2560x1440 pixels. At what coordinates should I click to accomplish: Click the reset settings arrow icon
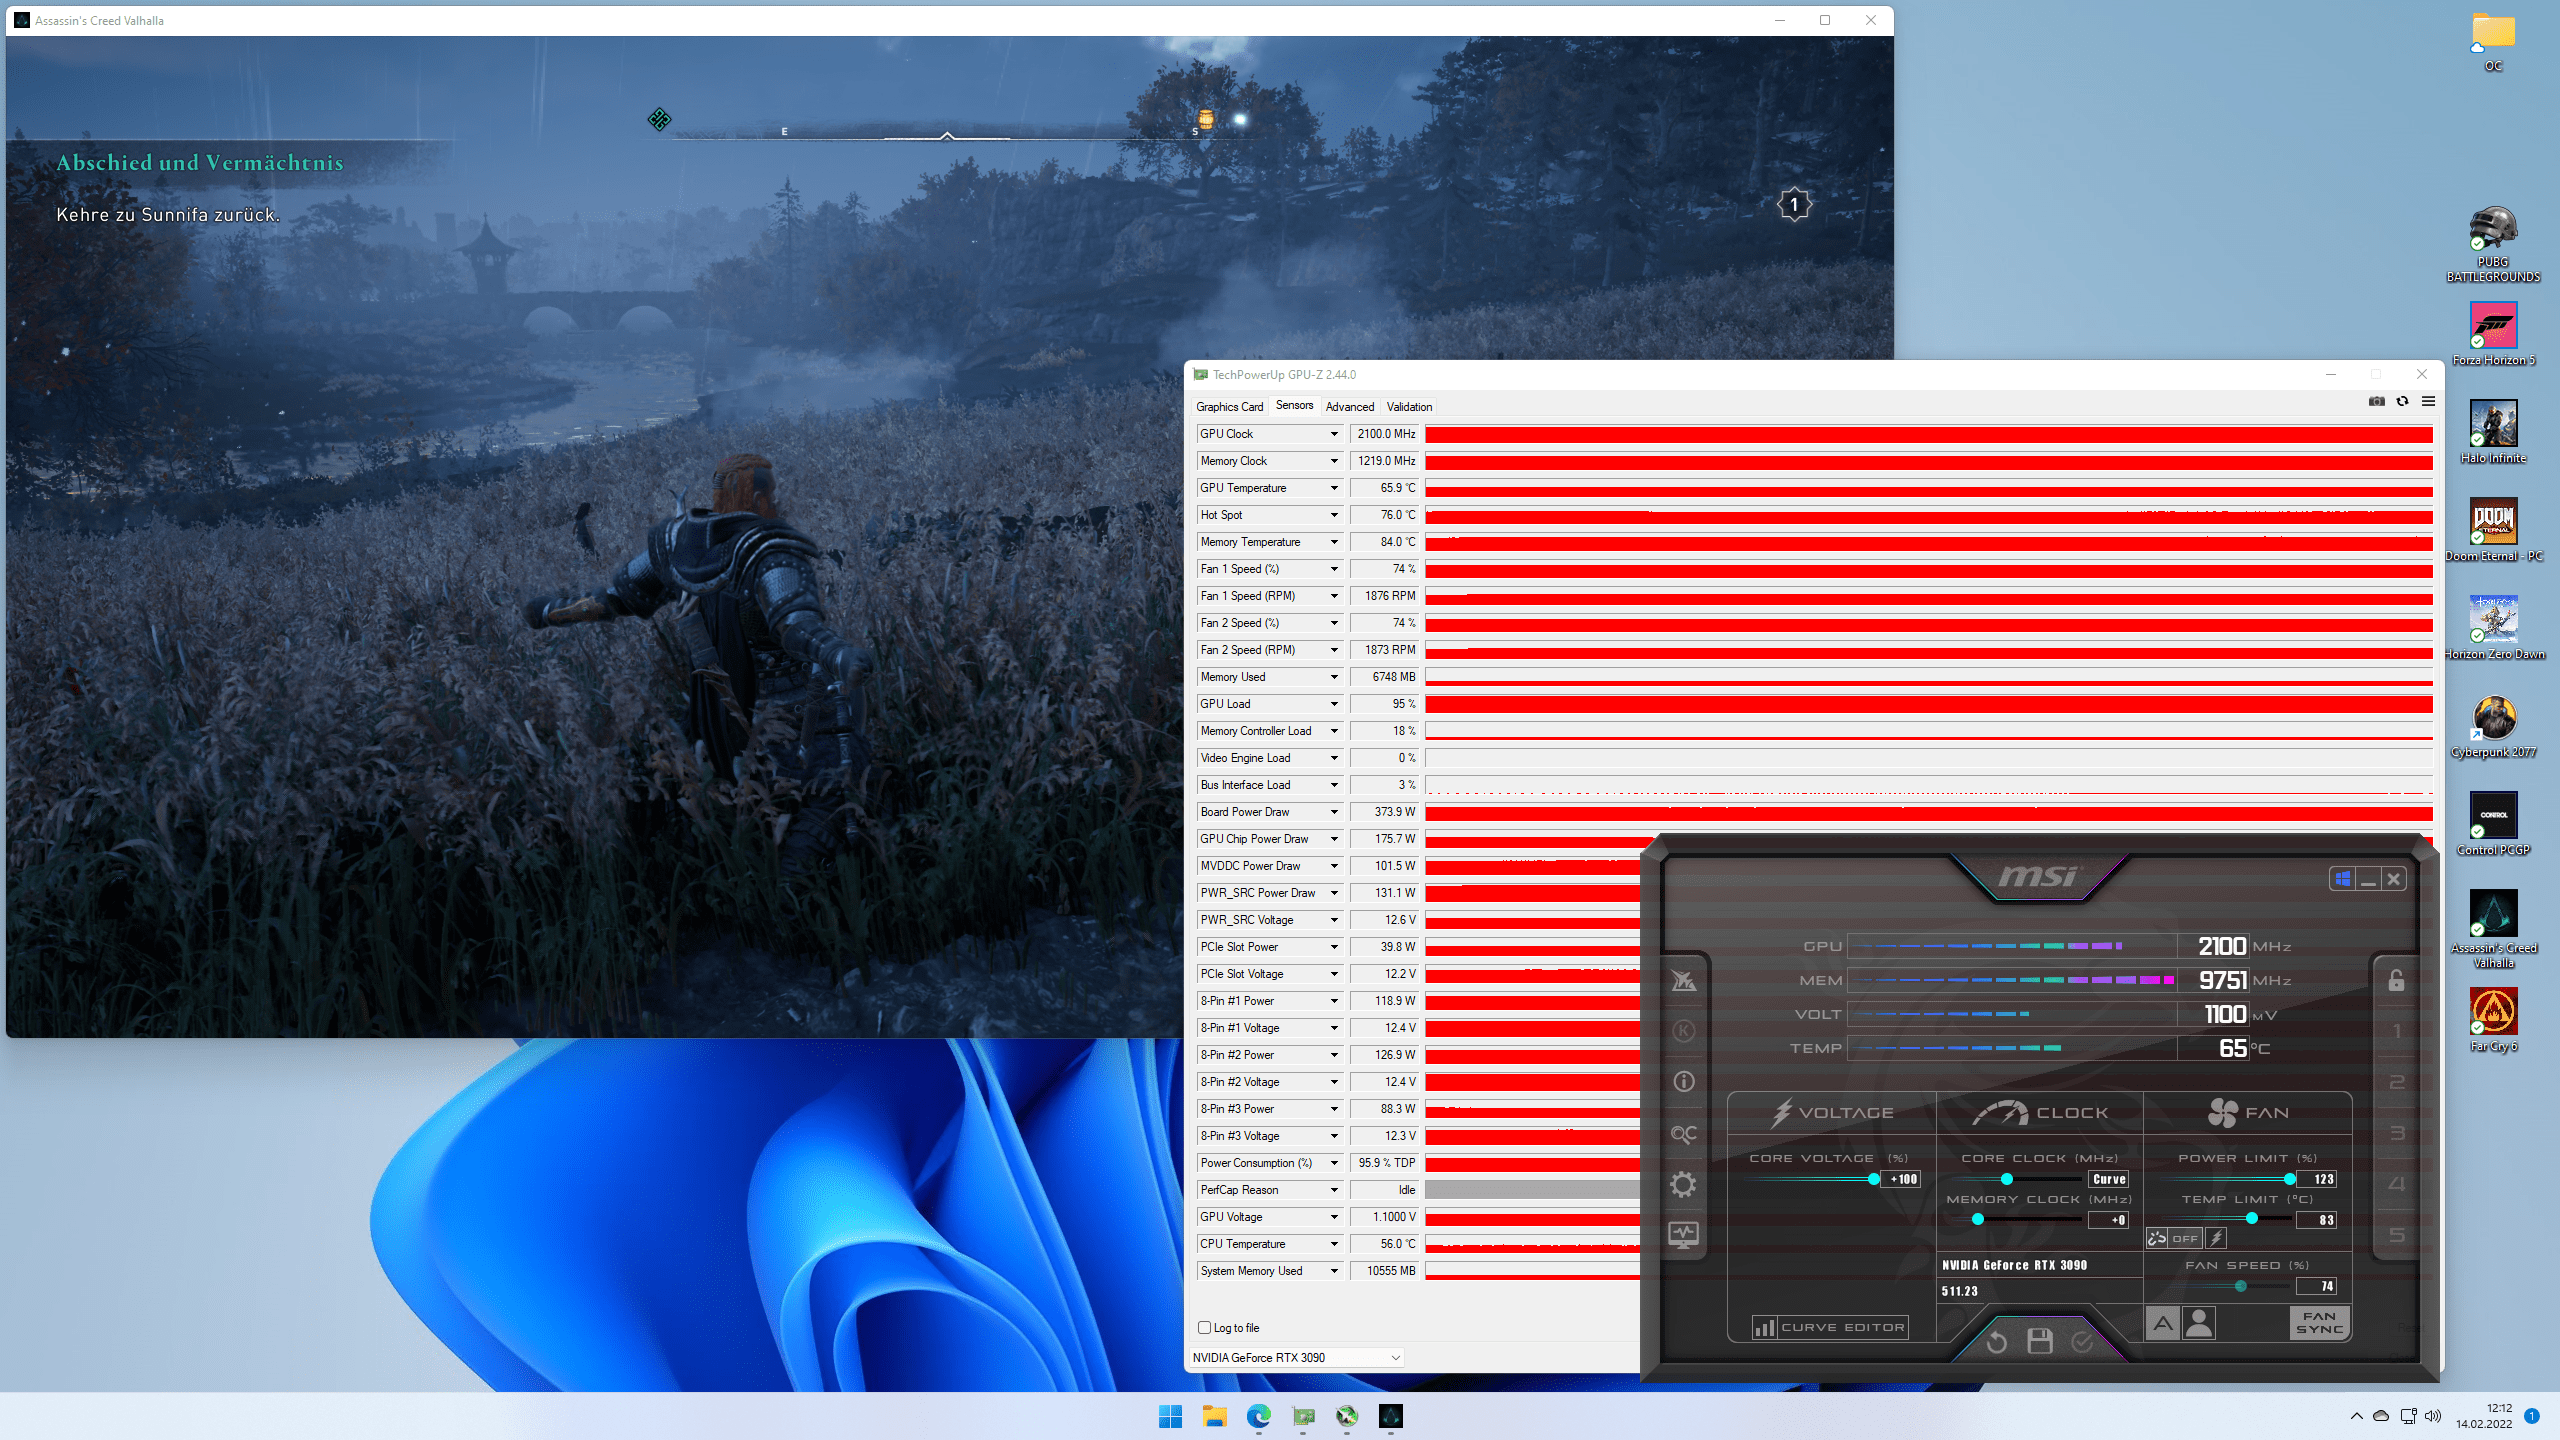1996,1341
